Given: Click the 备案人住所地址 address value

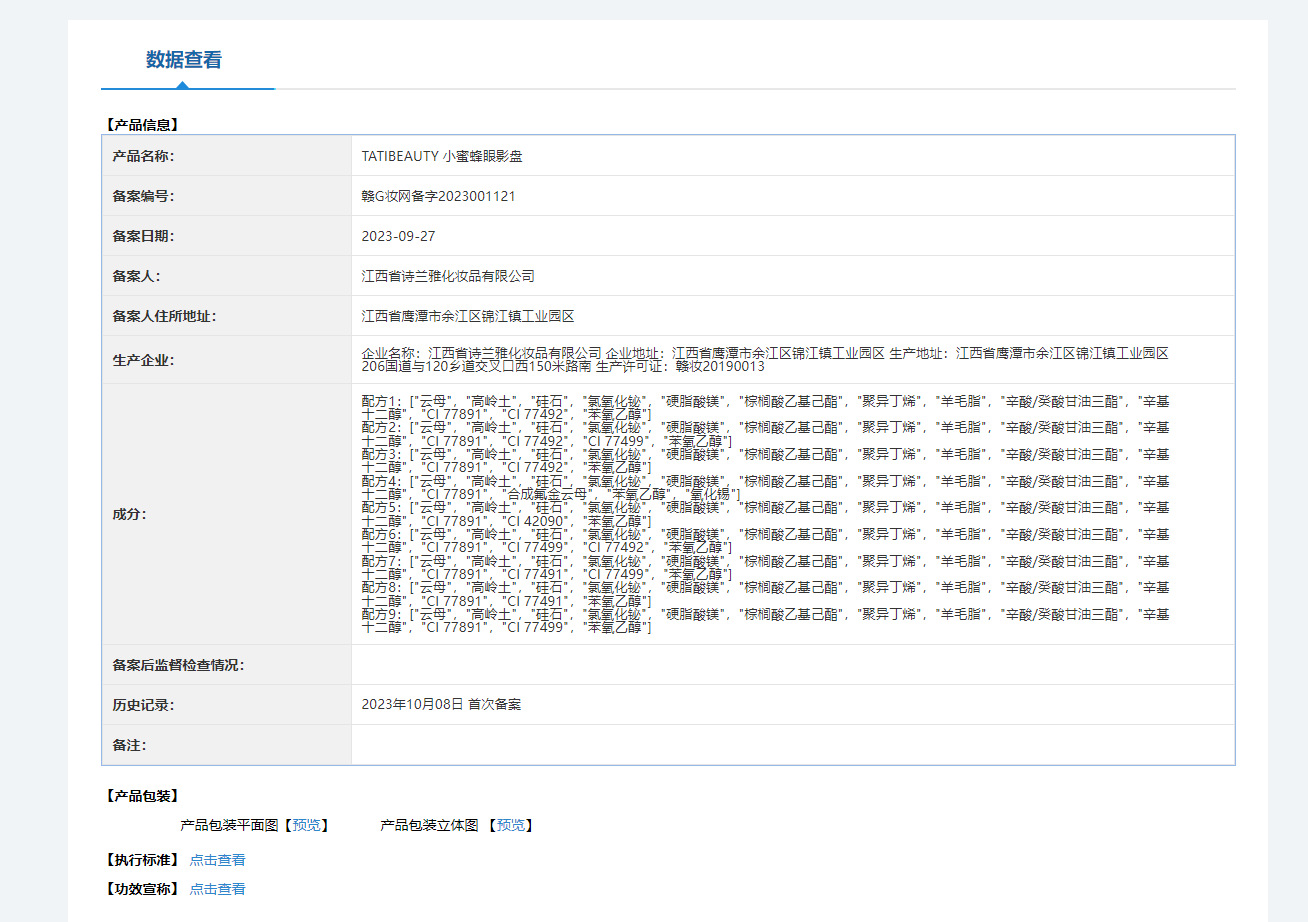Looking at the screenshot, I should [x=468, y=316].
